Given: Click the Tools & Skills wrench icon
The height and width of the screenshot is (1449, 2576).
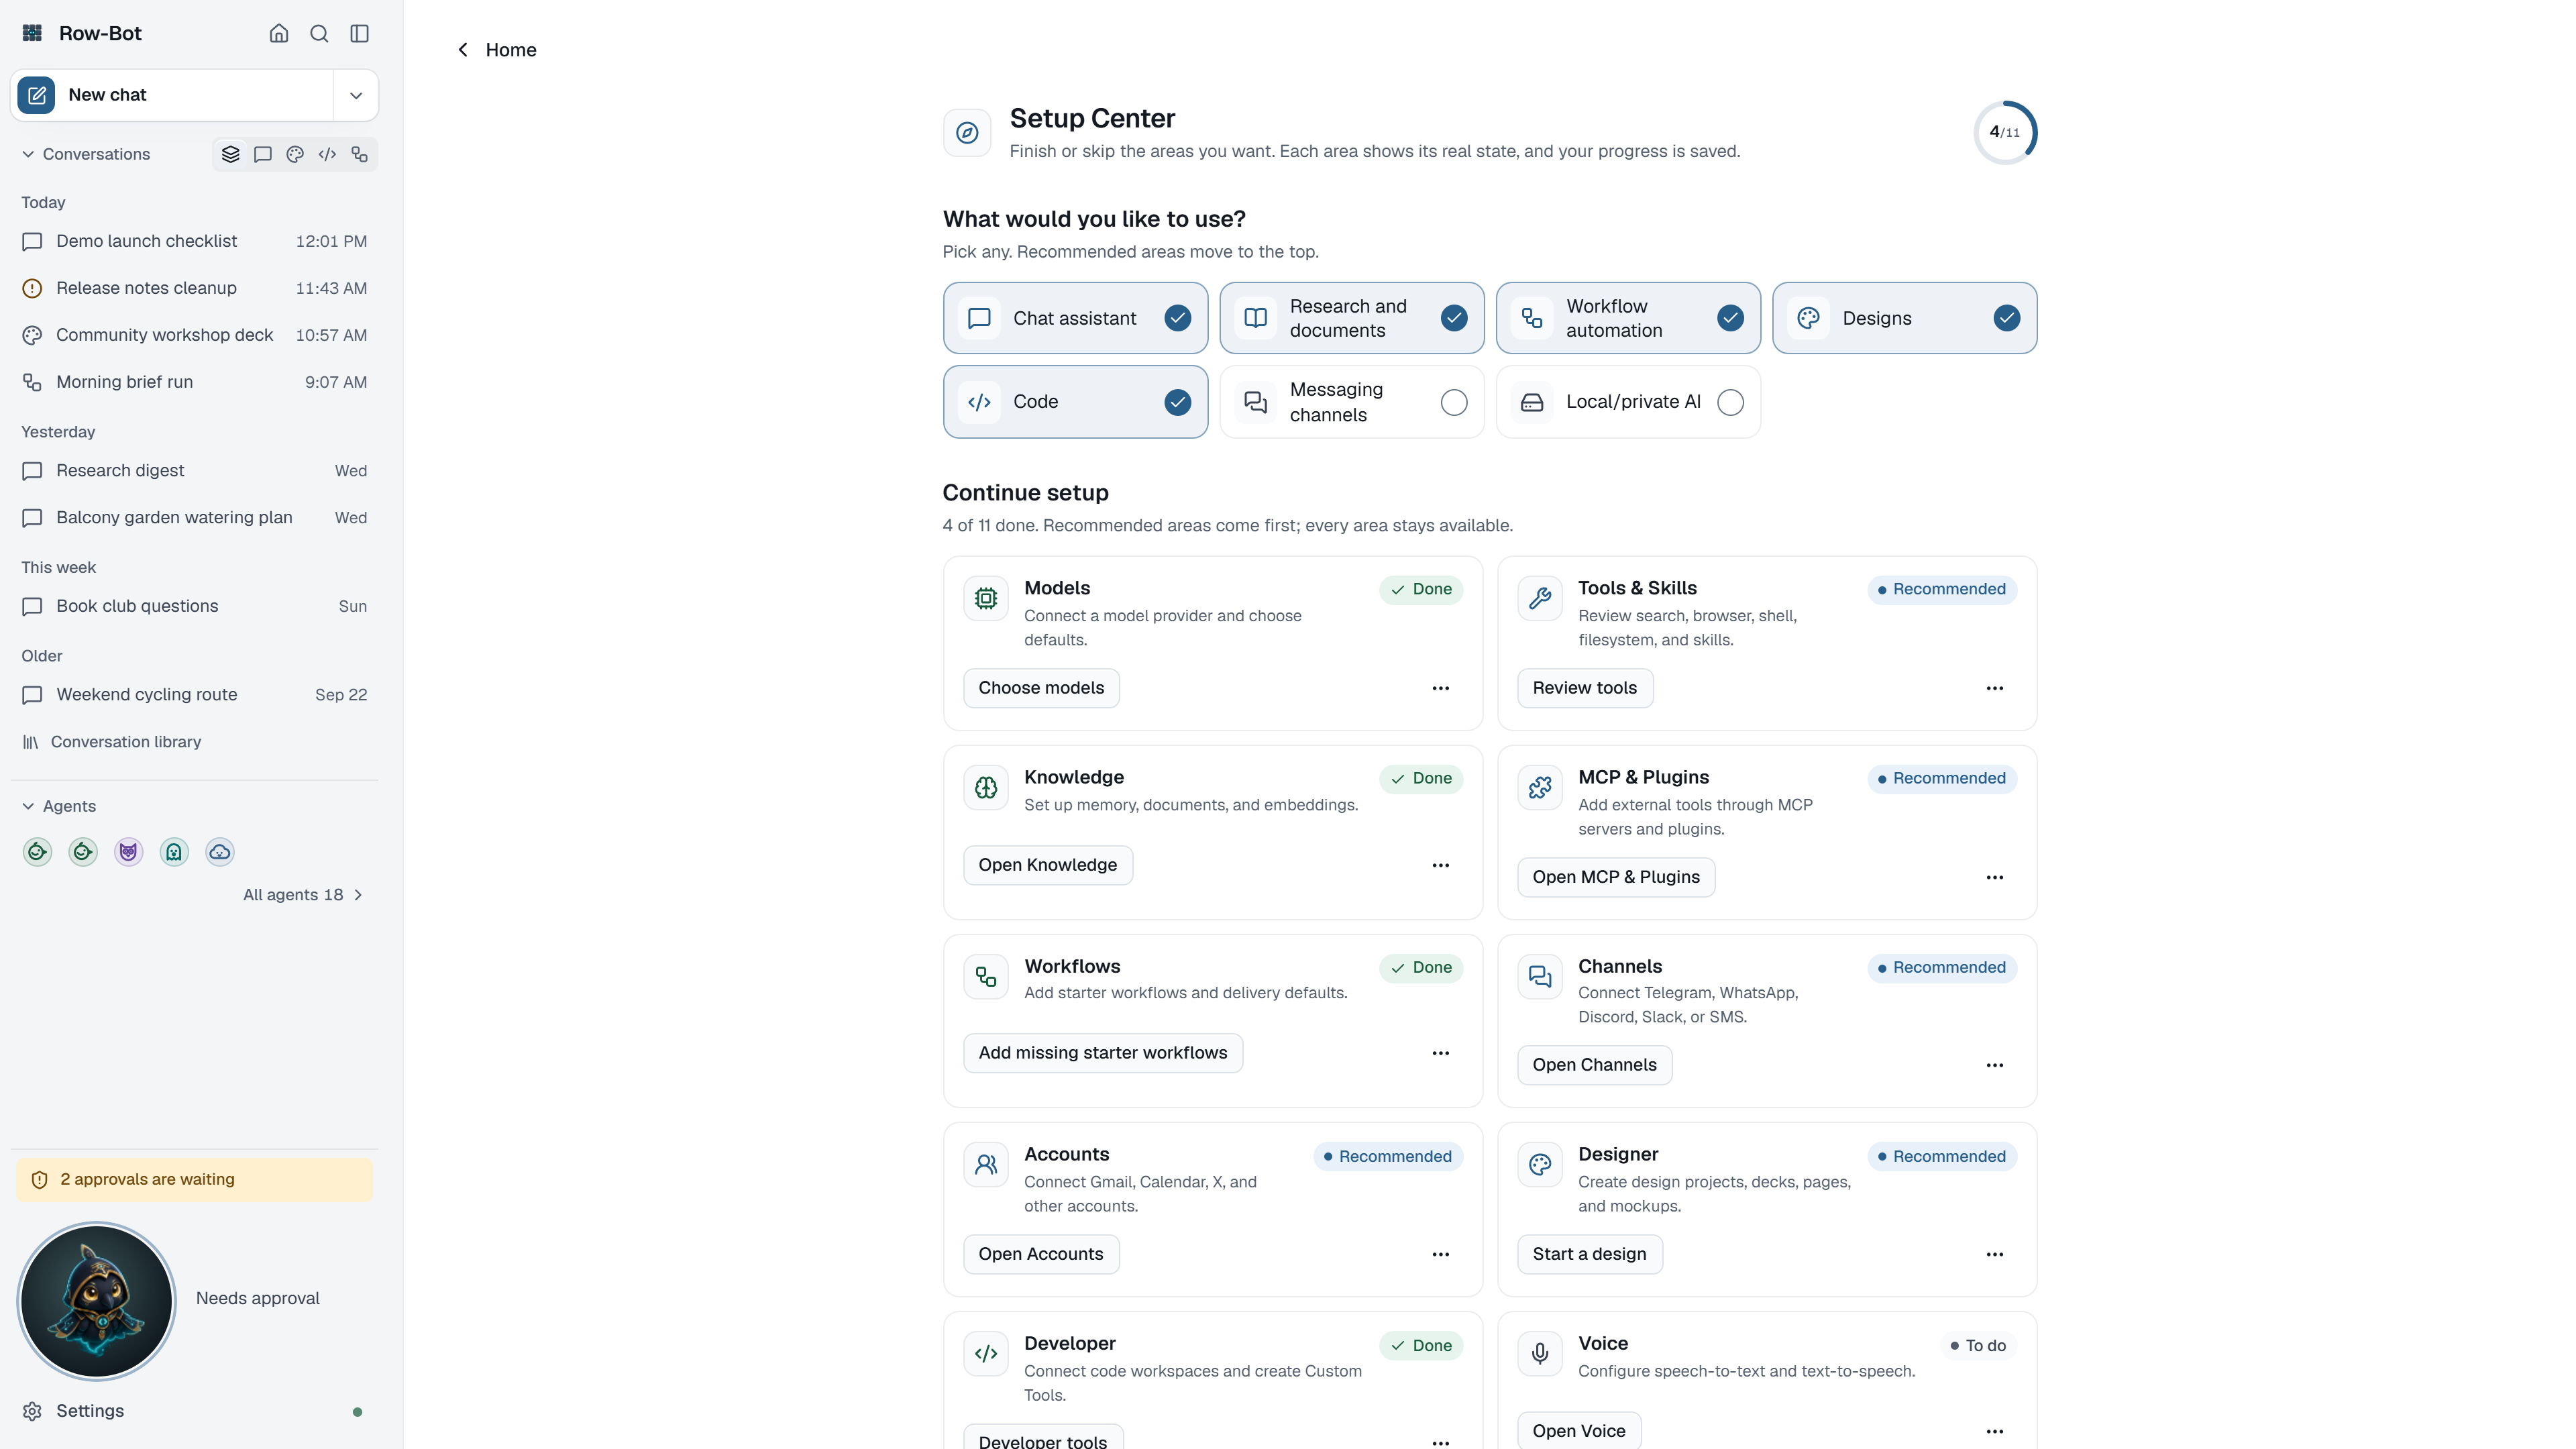Looking at the screenshot, I should click(1540, 598).
